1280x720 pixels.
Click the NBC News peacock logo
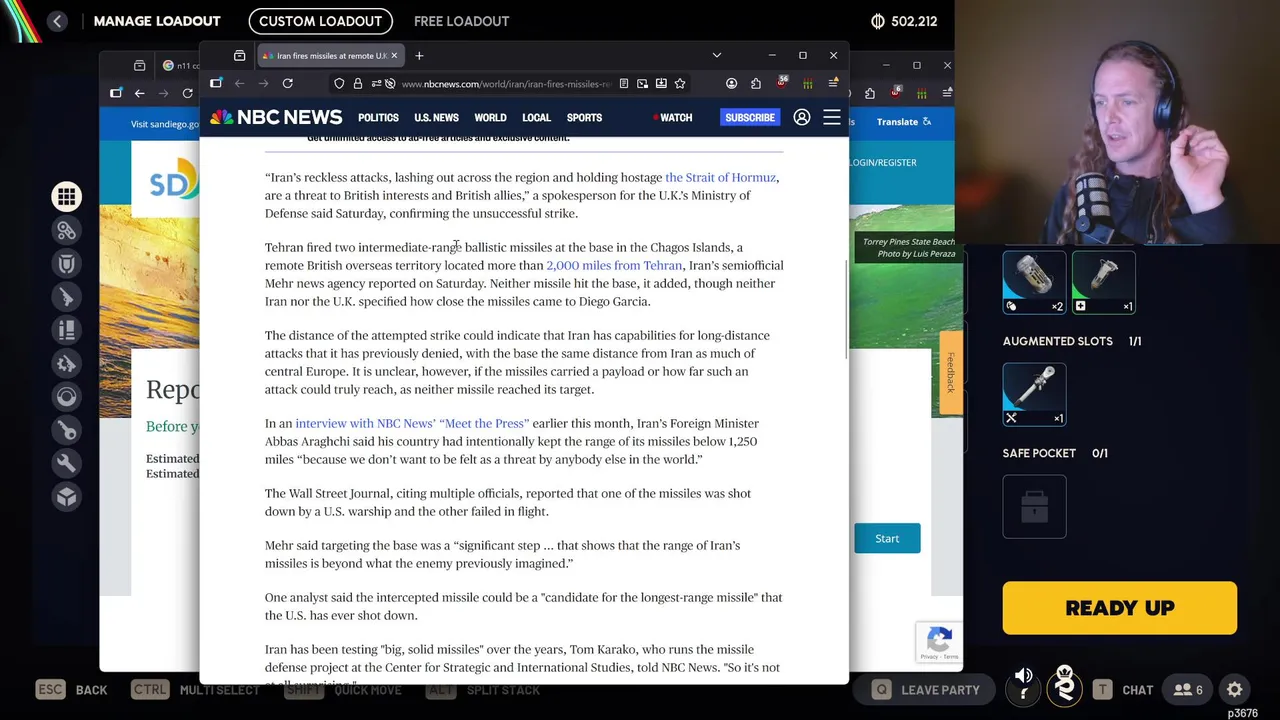tap(276, 118)
